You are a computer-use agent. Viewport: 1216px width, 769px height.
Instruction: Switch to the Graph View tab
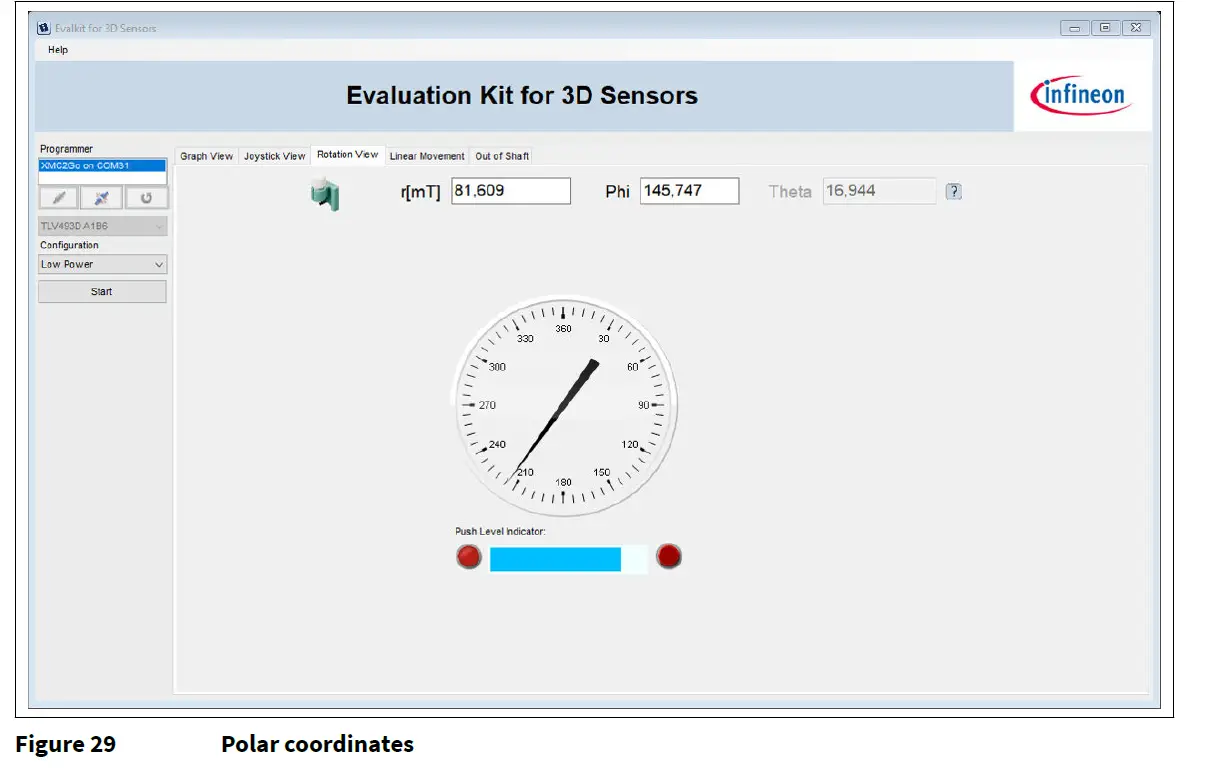click(205, 156)
